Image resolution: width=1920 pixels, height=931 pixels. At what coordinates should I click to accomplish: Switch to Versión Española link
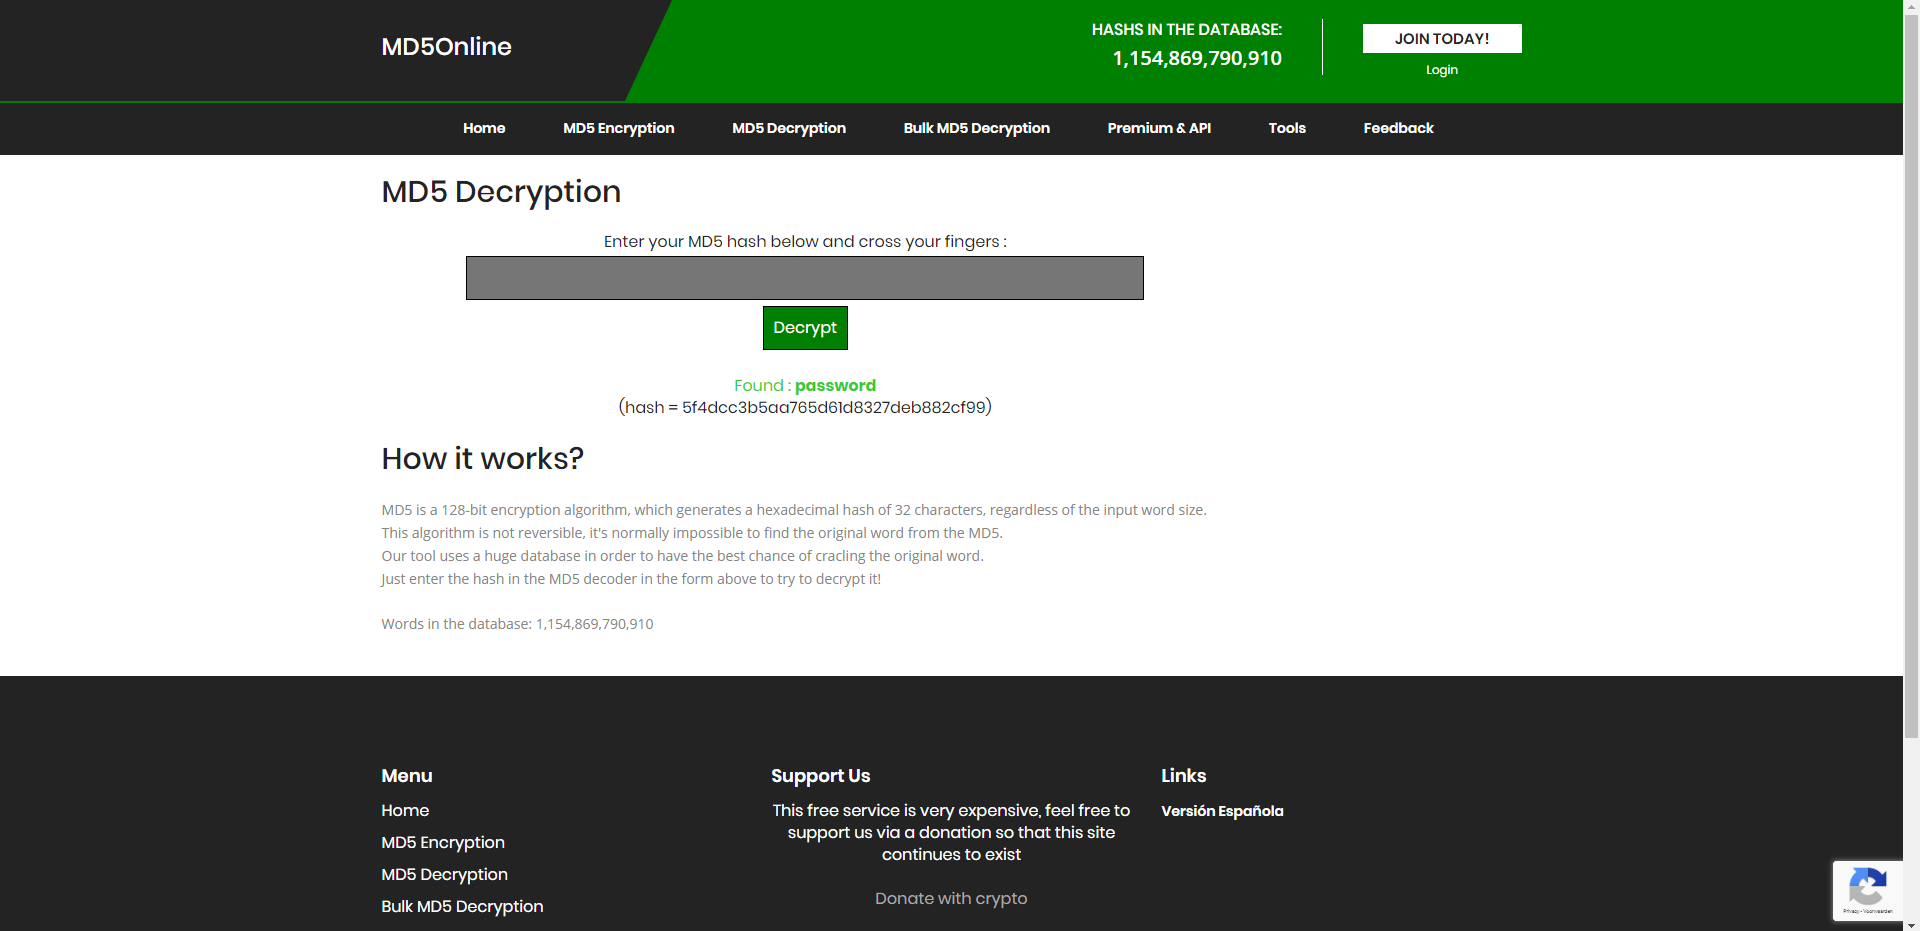[x=1221, y=811]
